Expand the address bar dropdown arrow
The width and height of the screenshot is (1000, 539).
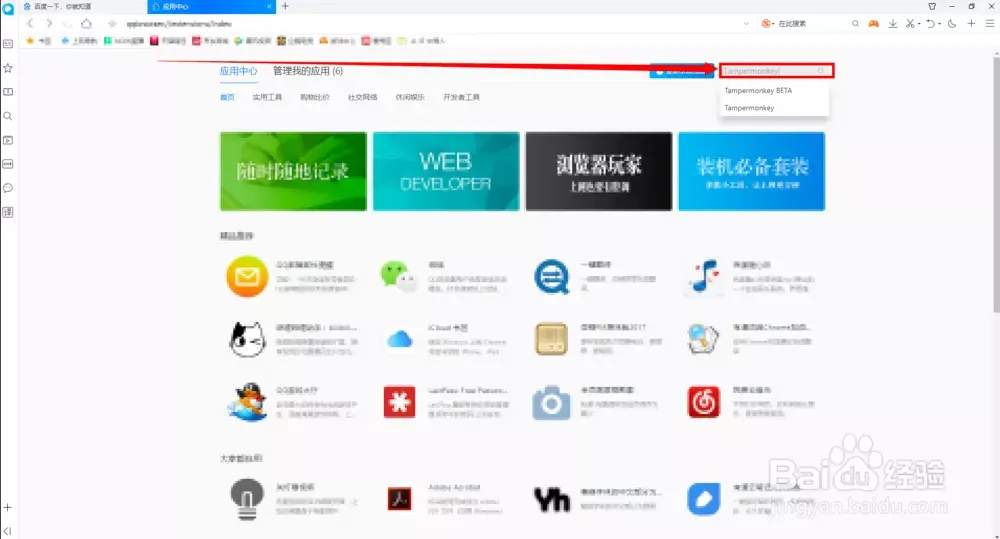(746, 24)
